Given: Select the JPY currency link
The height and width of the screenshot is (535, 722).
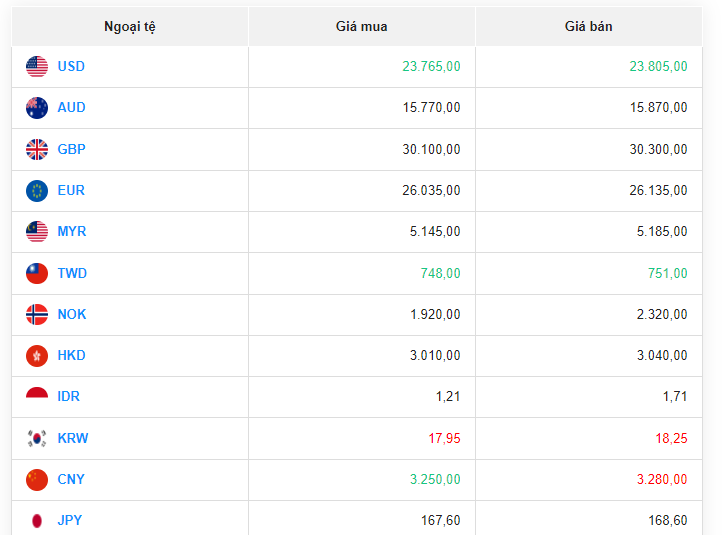Looking at the screenshot, I should pyautogui.click(x=70, y=521).
